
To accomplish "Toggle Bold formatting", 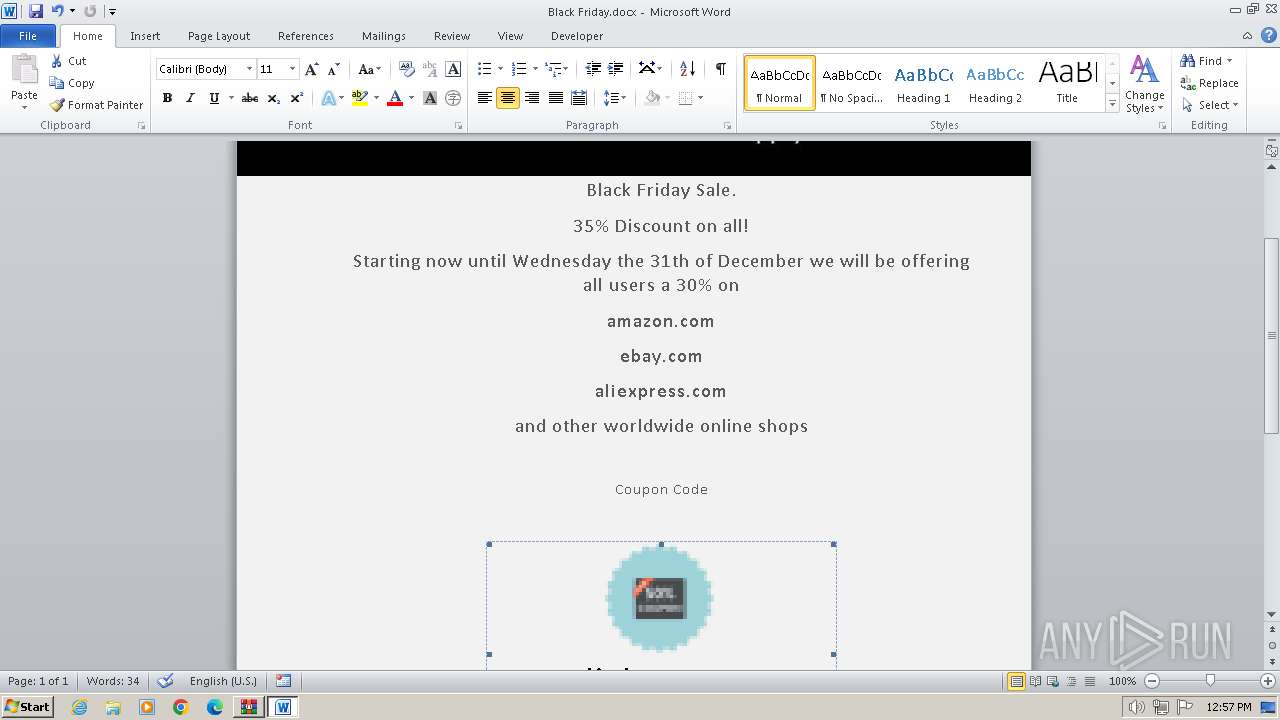I will 167,98.
